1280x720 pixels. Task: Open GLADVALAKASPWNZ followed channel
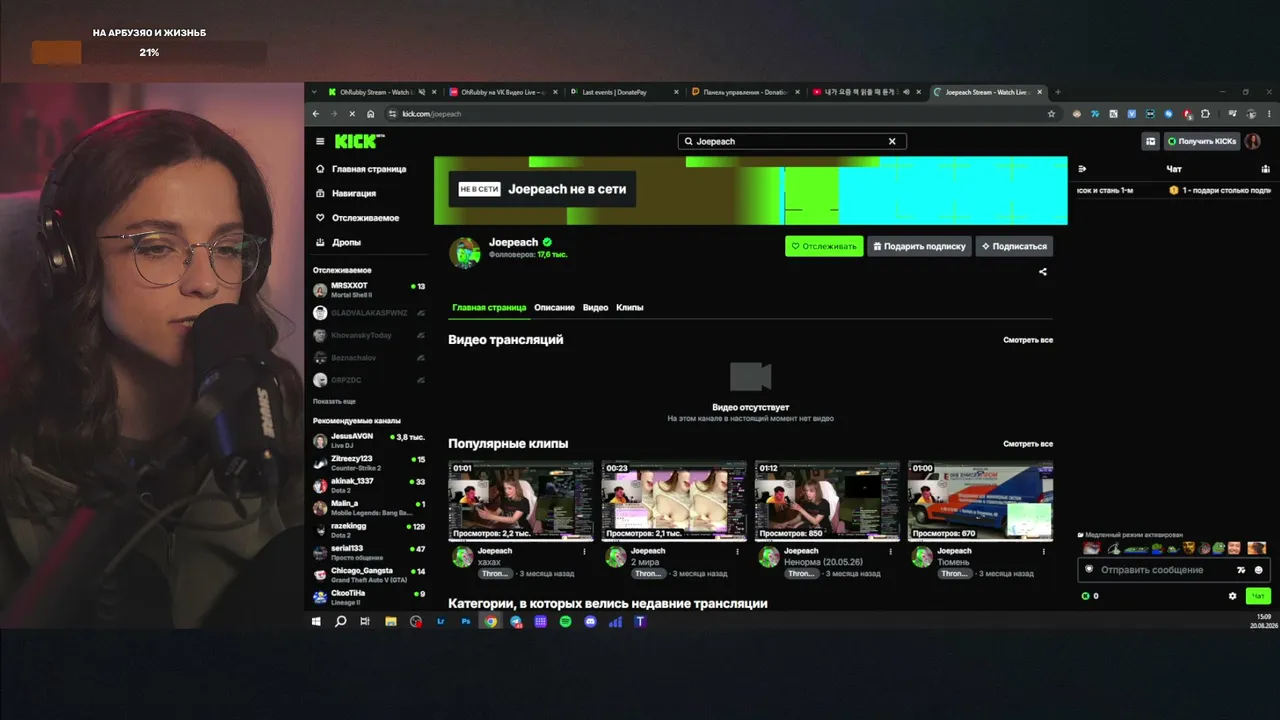click(x=369, y=313)
